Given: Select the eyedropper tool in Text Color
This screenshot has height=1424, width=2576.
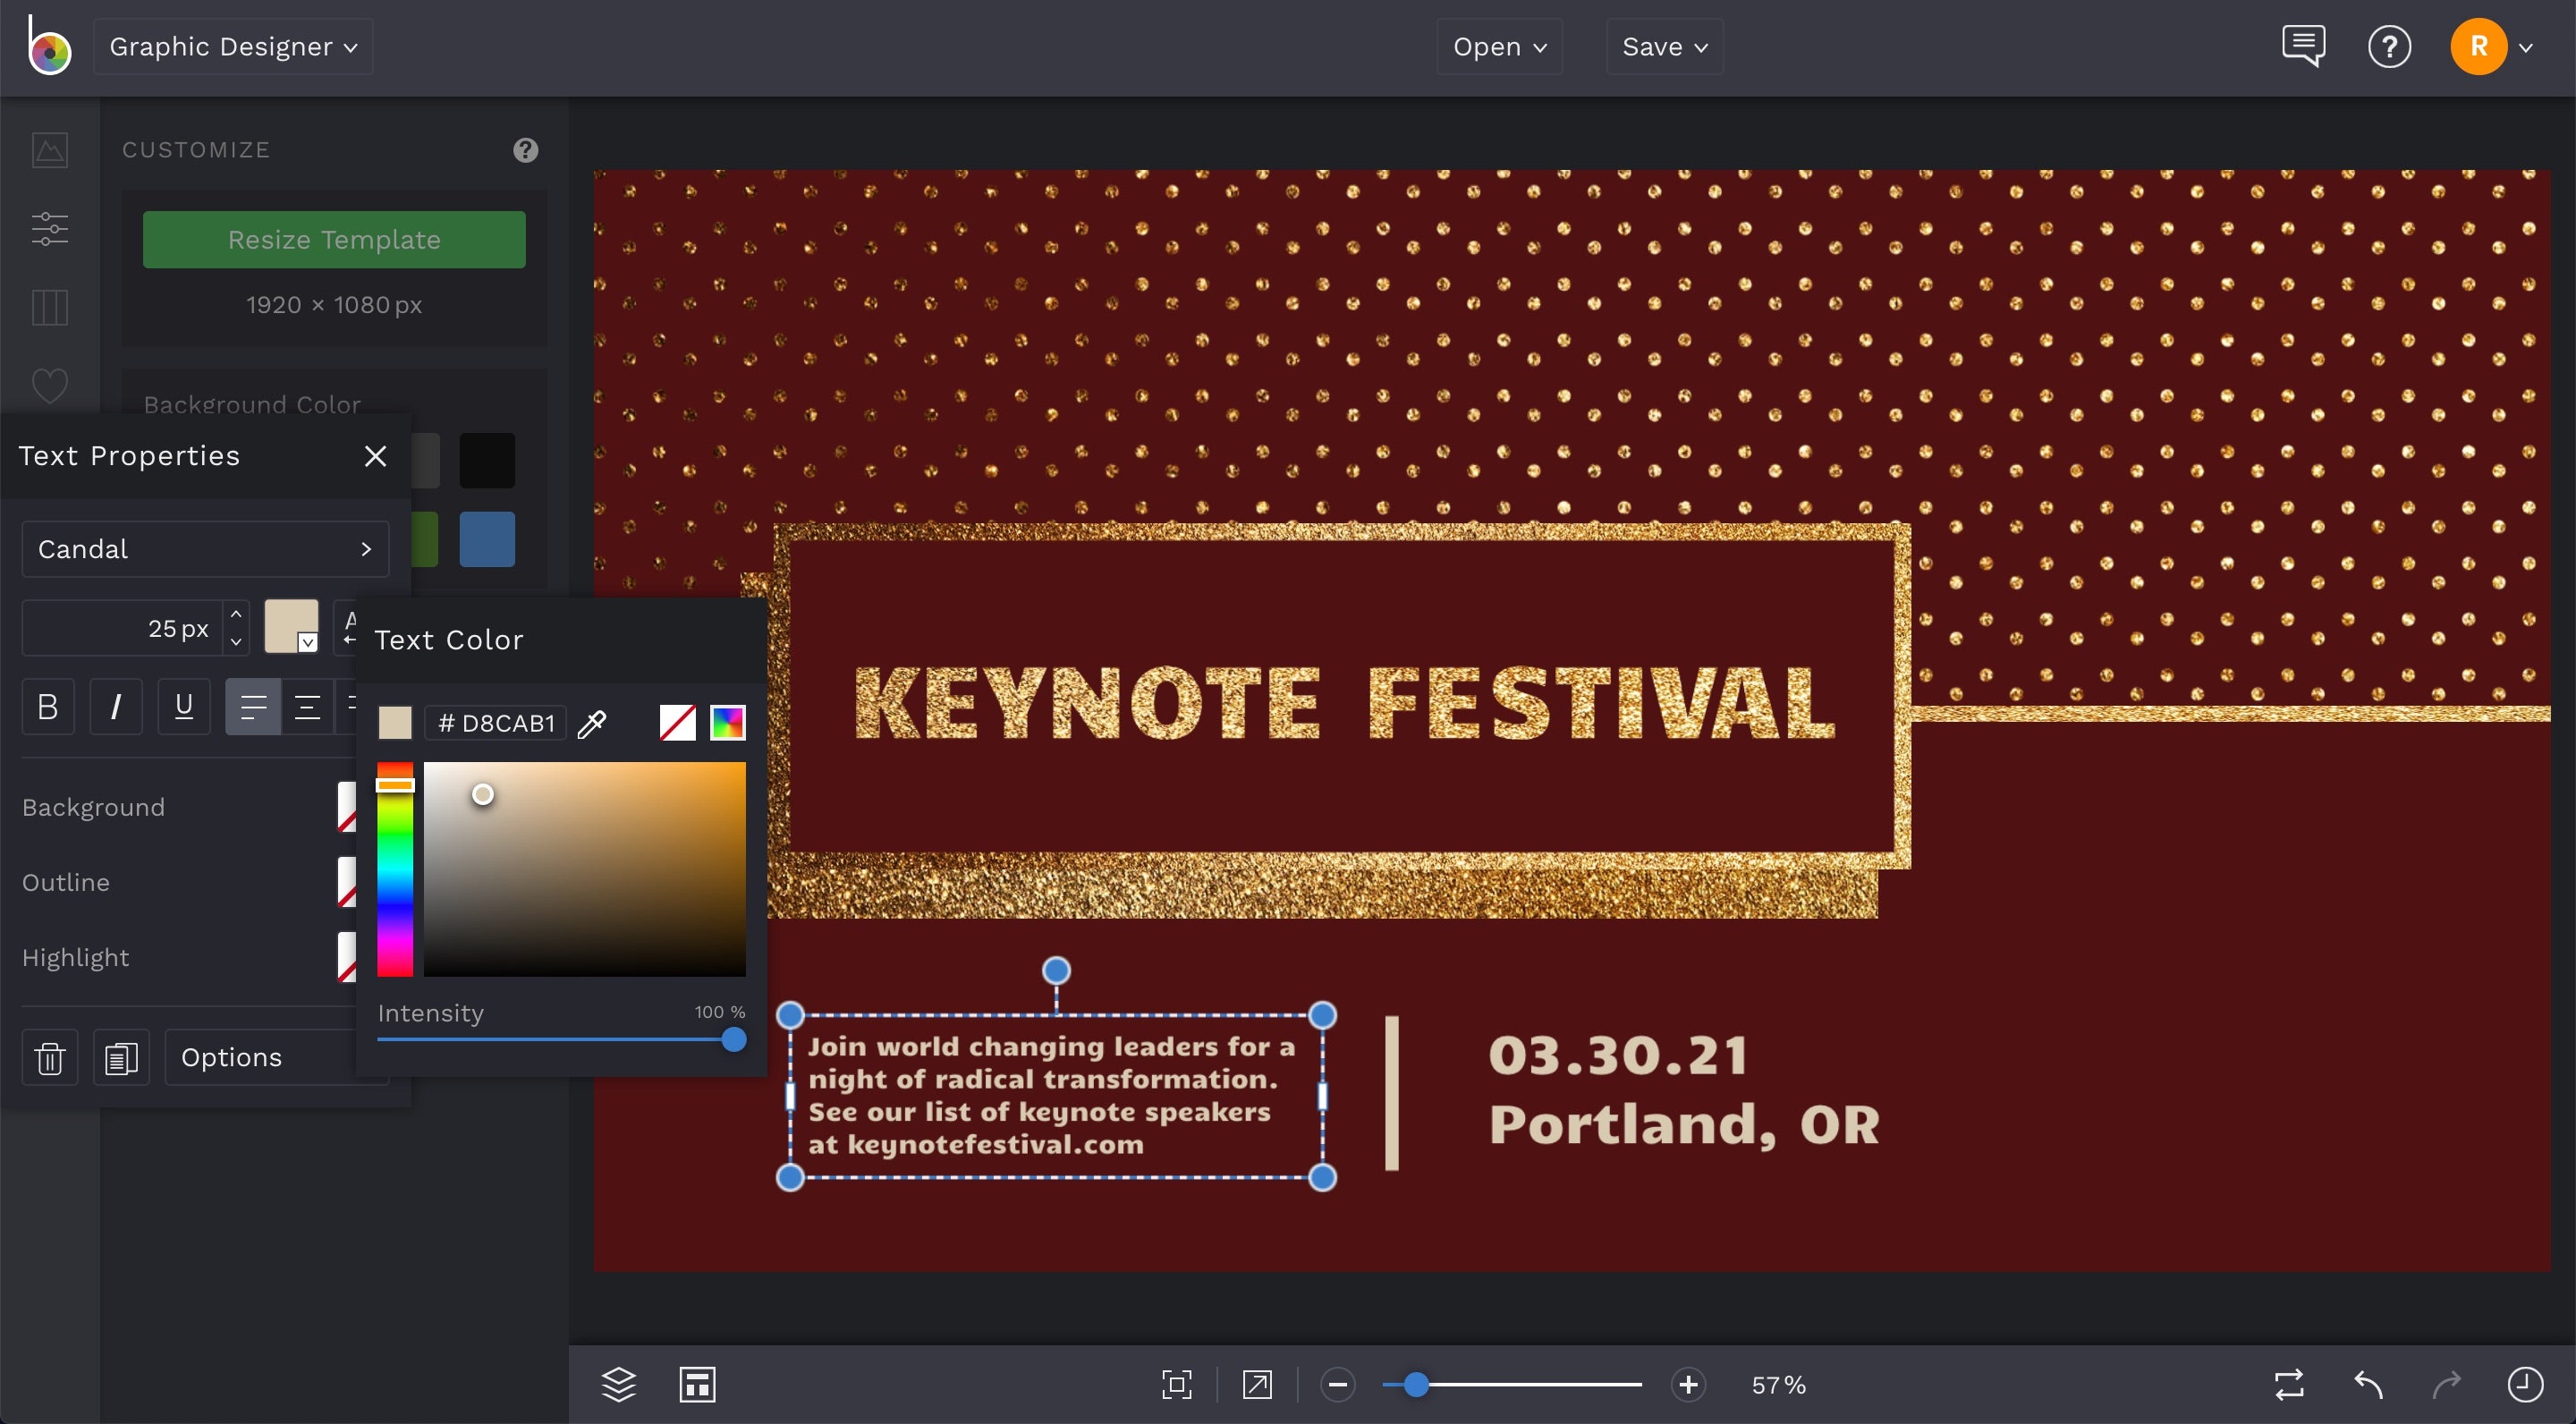Looking at the screenshot, I should point(592,723).
